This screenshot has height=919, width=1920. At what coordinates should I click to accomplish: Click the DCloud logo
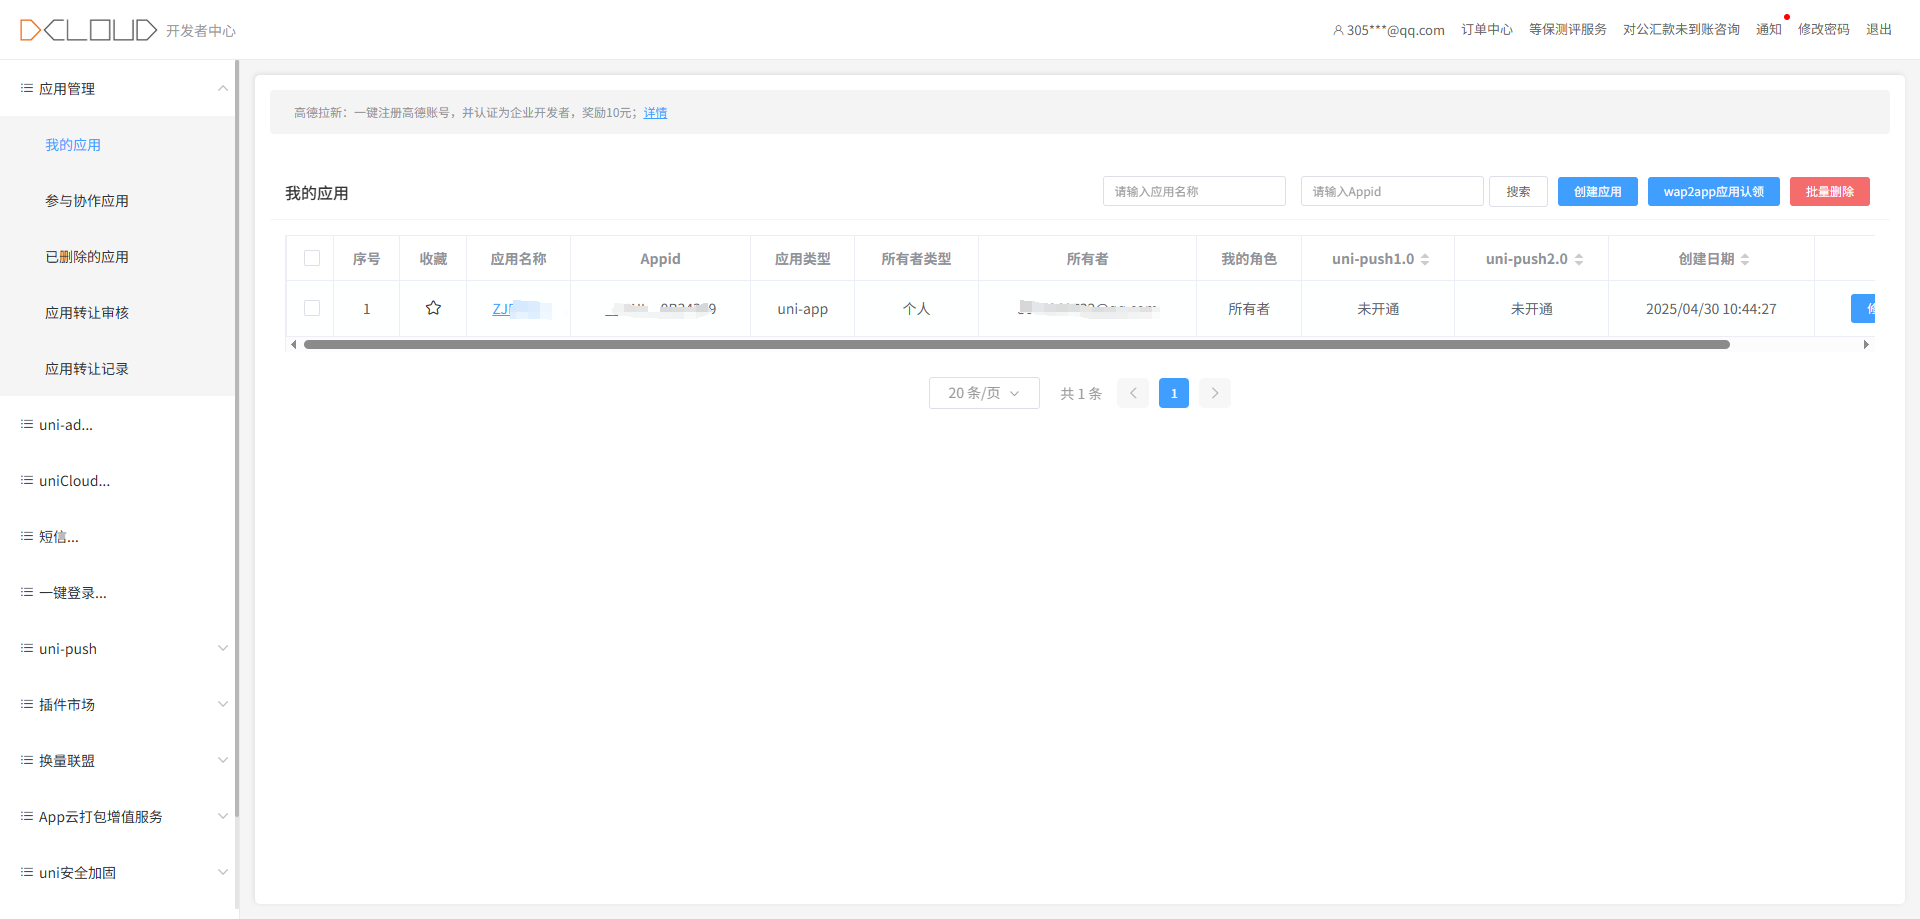[x=88, y=30]
